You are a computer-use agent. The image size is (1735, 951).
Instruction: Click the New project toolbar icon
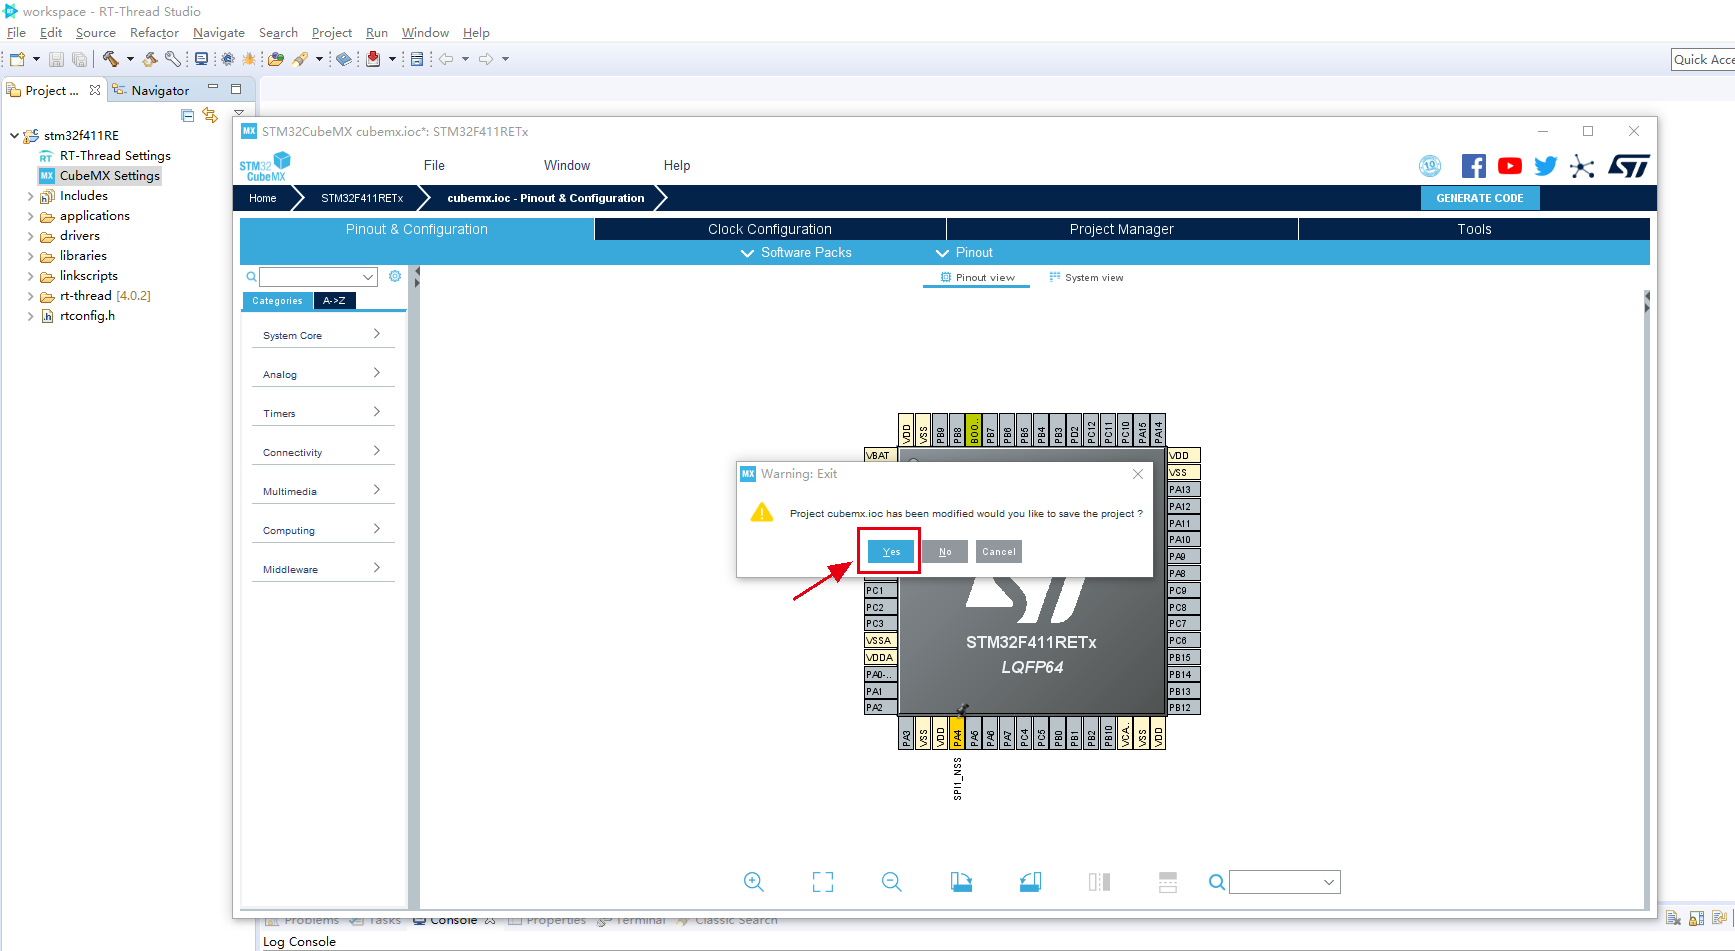tap(17, 59)
